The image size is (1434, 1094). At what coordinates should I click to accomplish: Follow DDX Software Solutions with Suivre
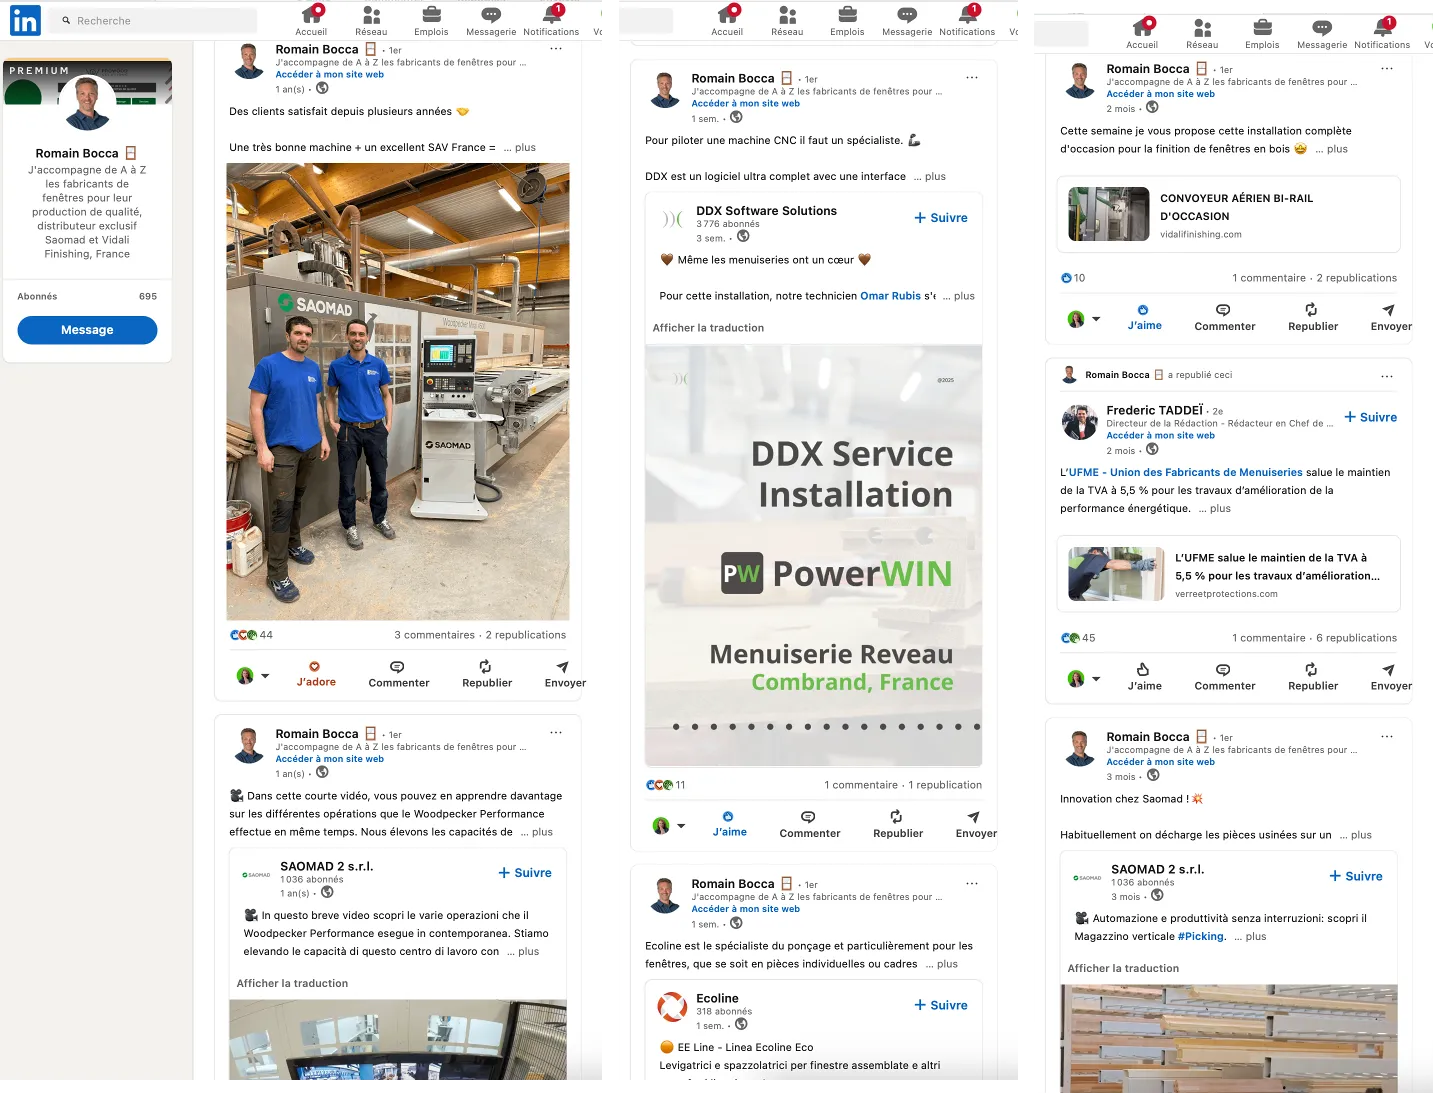pos(940,218)
